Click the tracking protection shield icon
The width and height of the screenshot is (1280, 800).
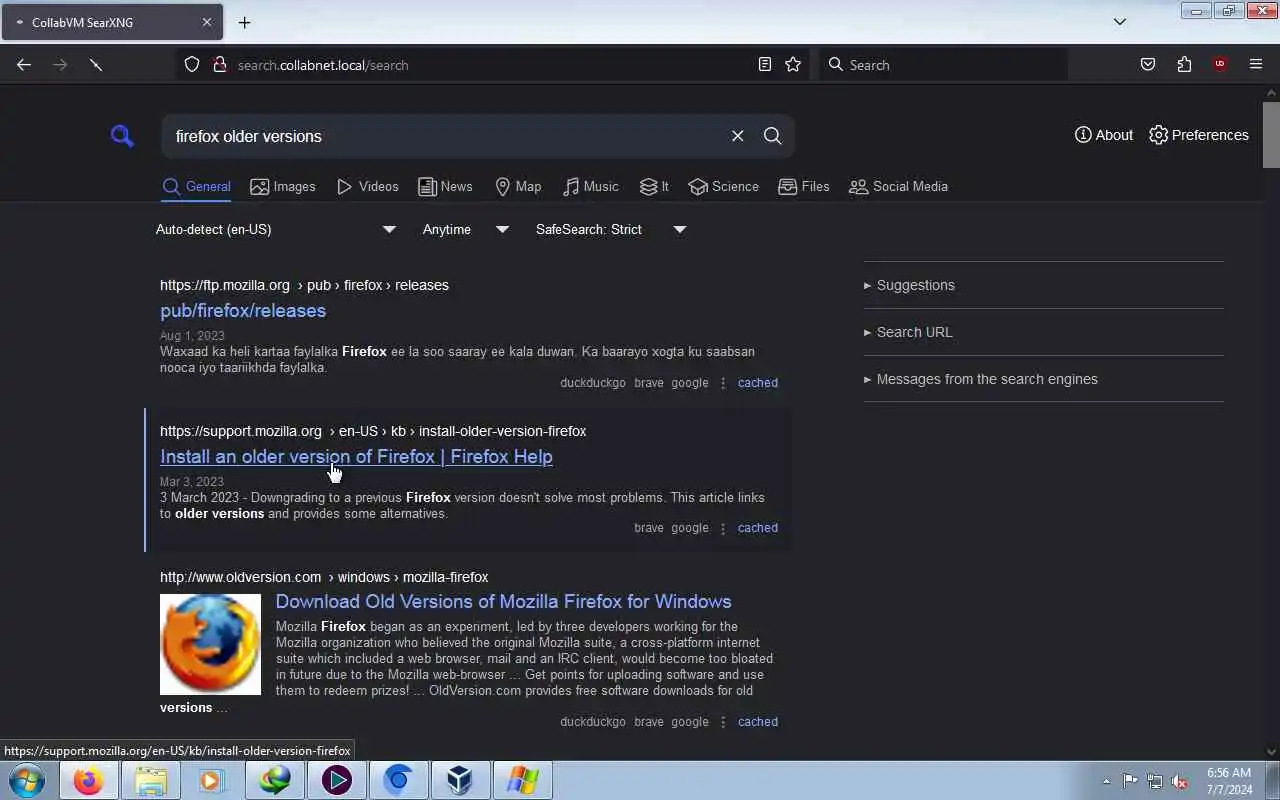[x=192, y=65]
